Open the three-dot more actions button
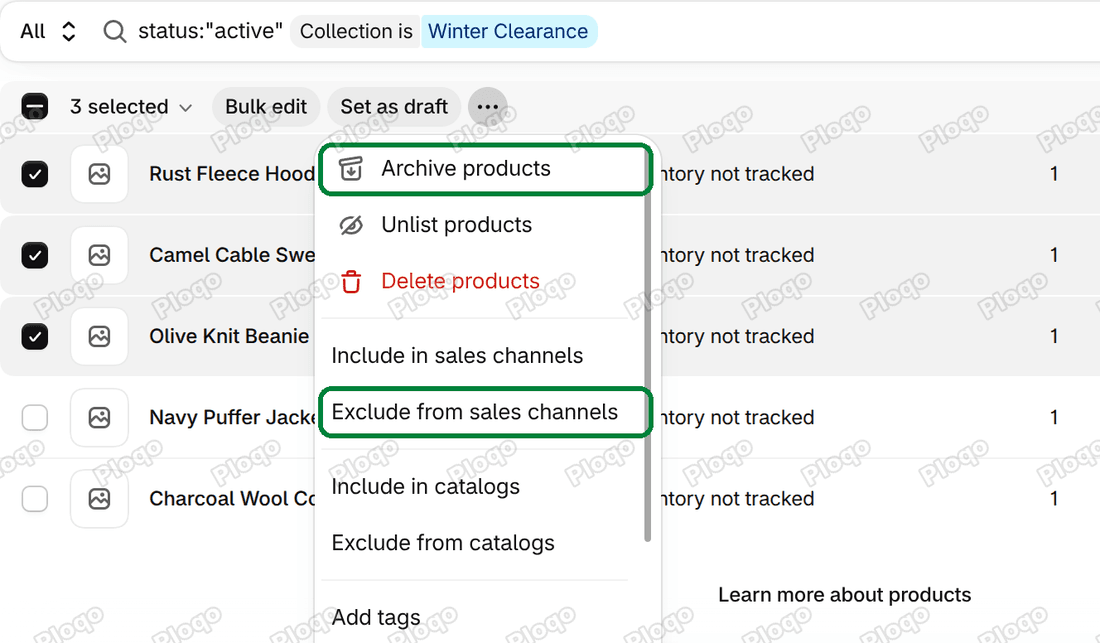Viewport: 1100px width, 643px height. (x=488, y=107)
